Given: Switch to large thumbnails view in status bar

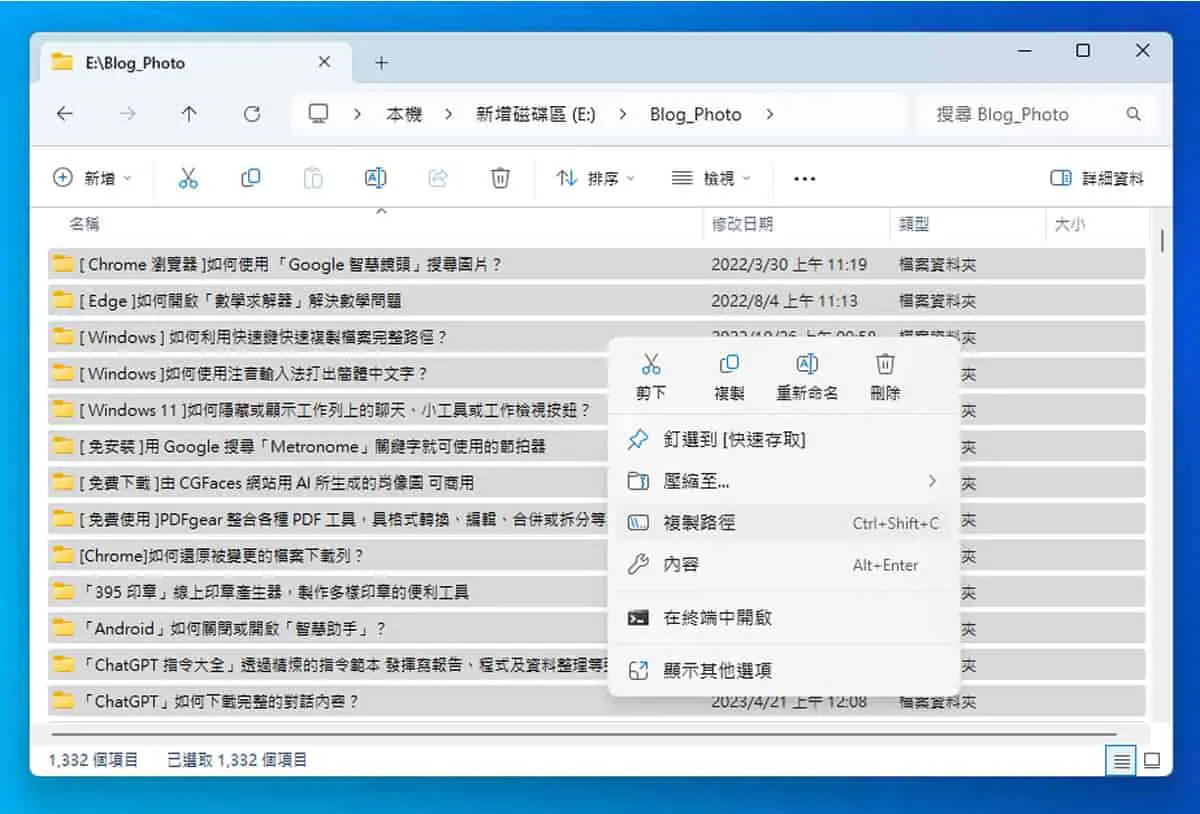Looking at the screenshot, I should [x=1152, y=761].
